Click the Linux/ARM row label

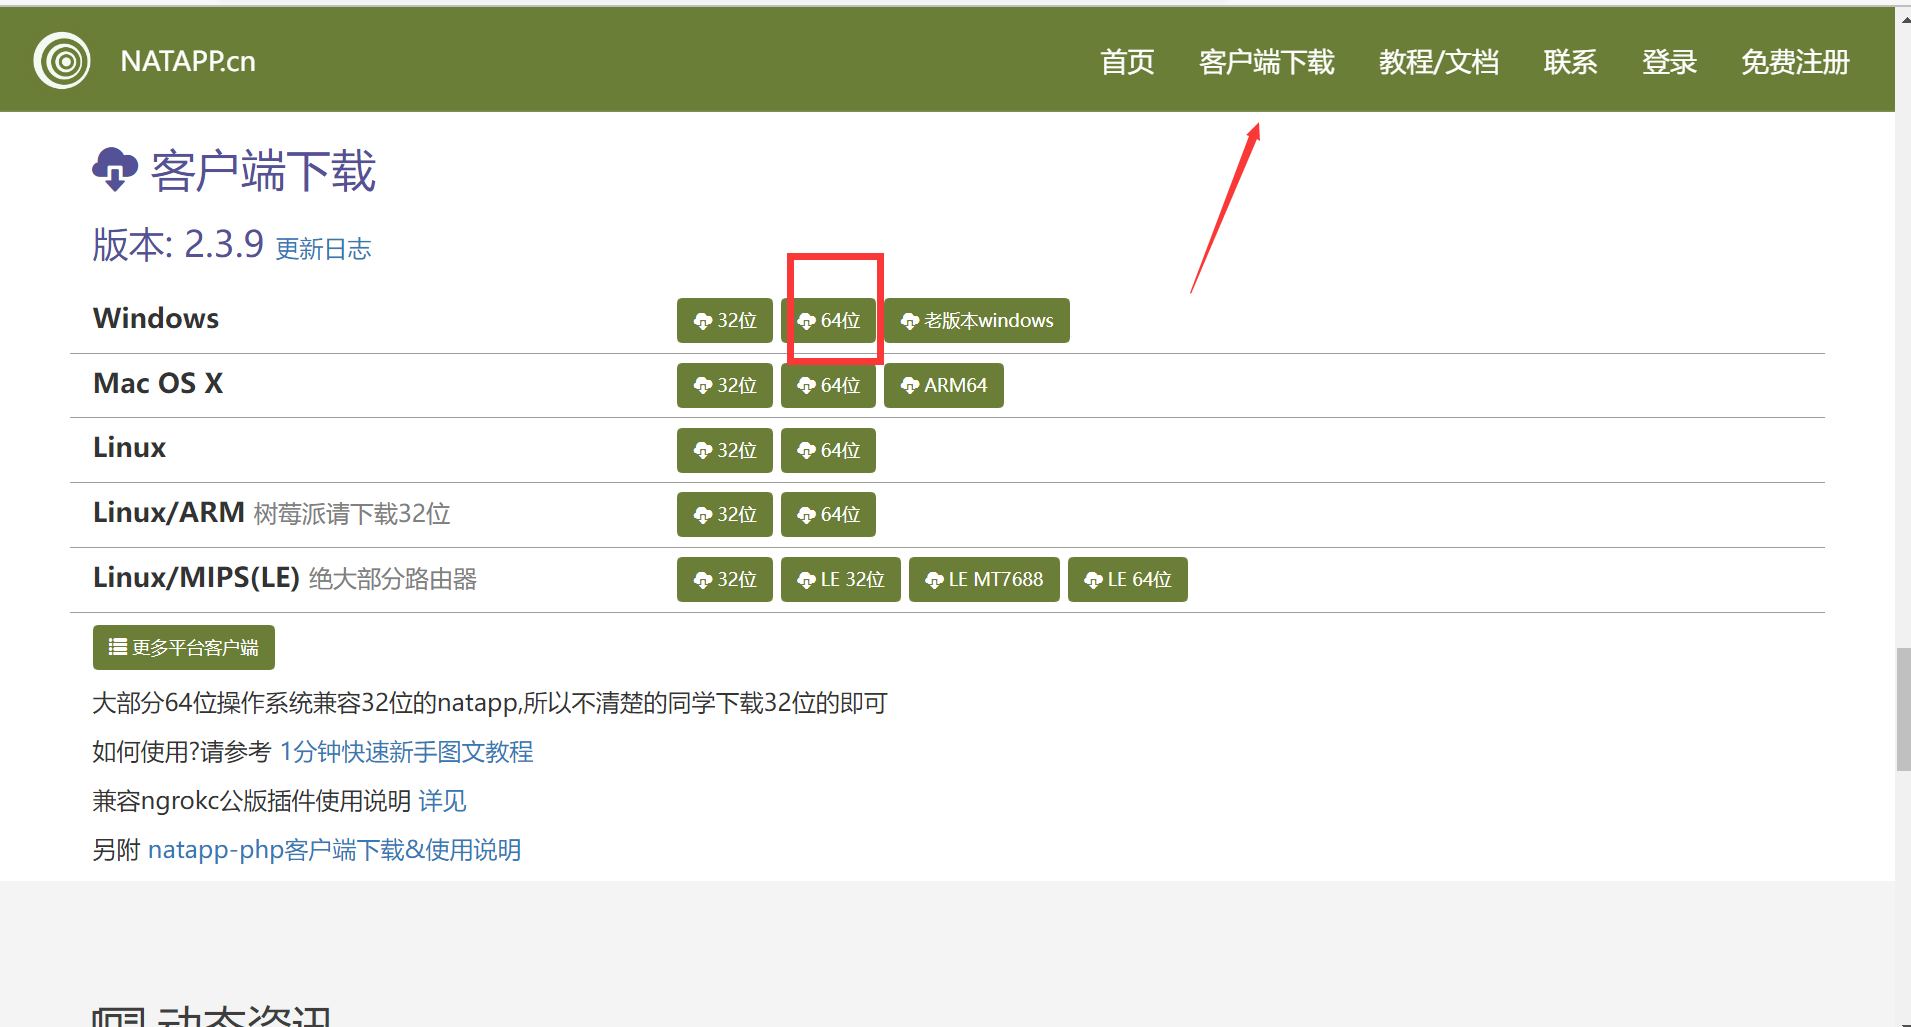[x=169, y=512]
